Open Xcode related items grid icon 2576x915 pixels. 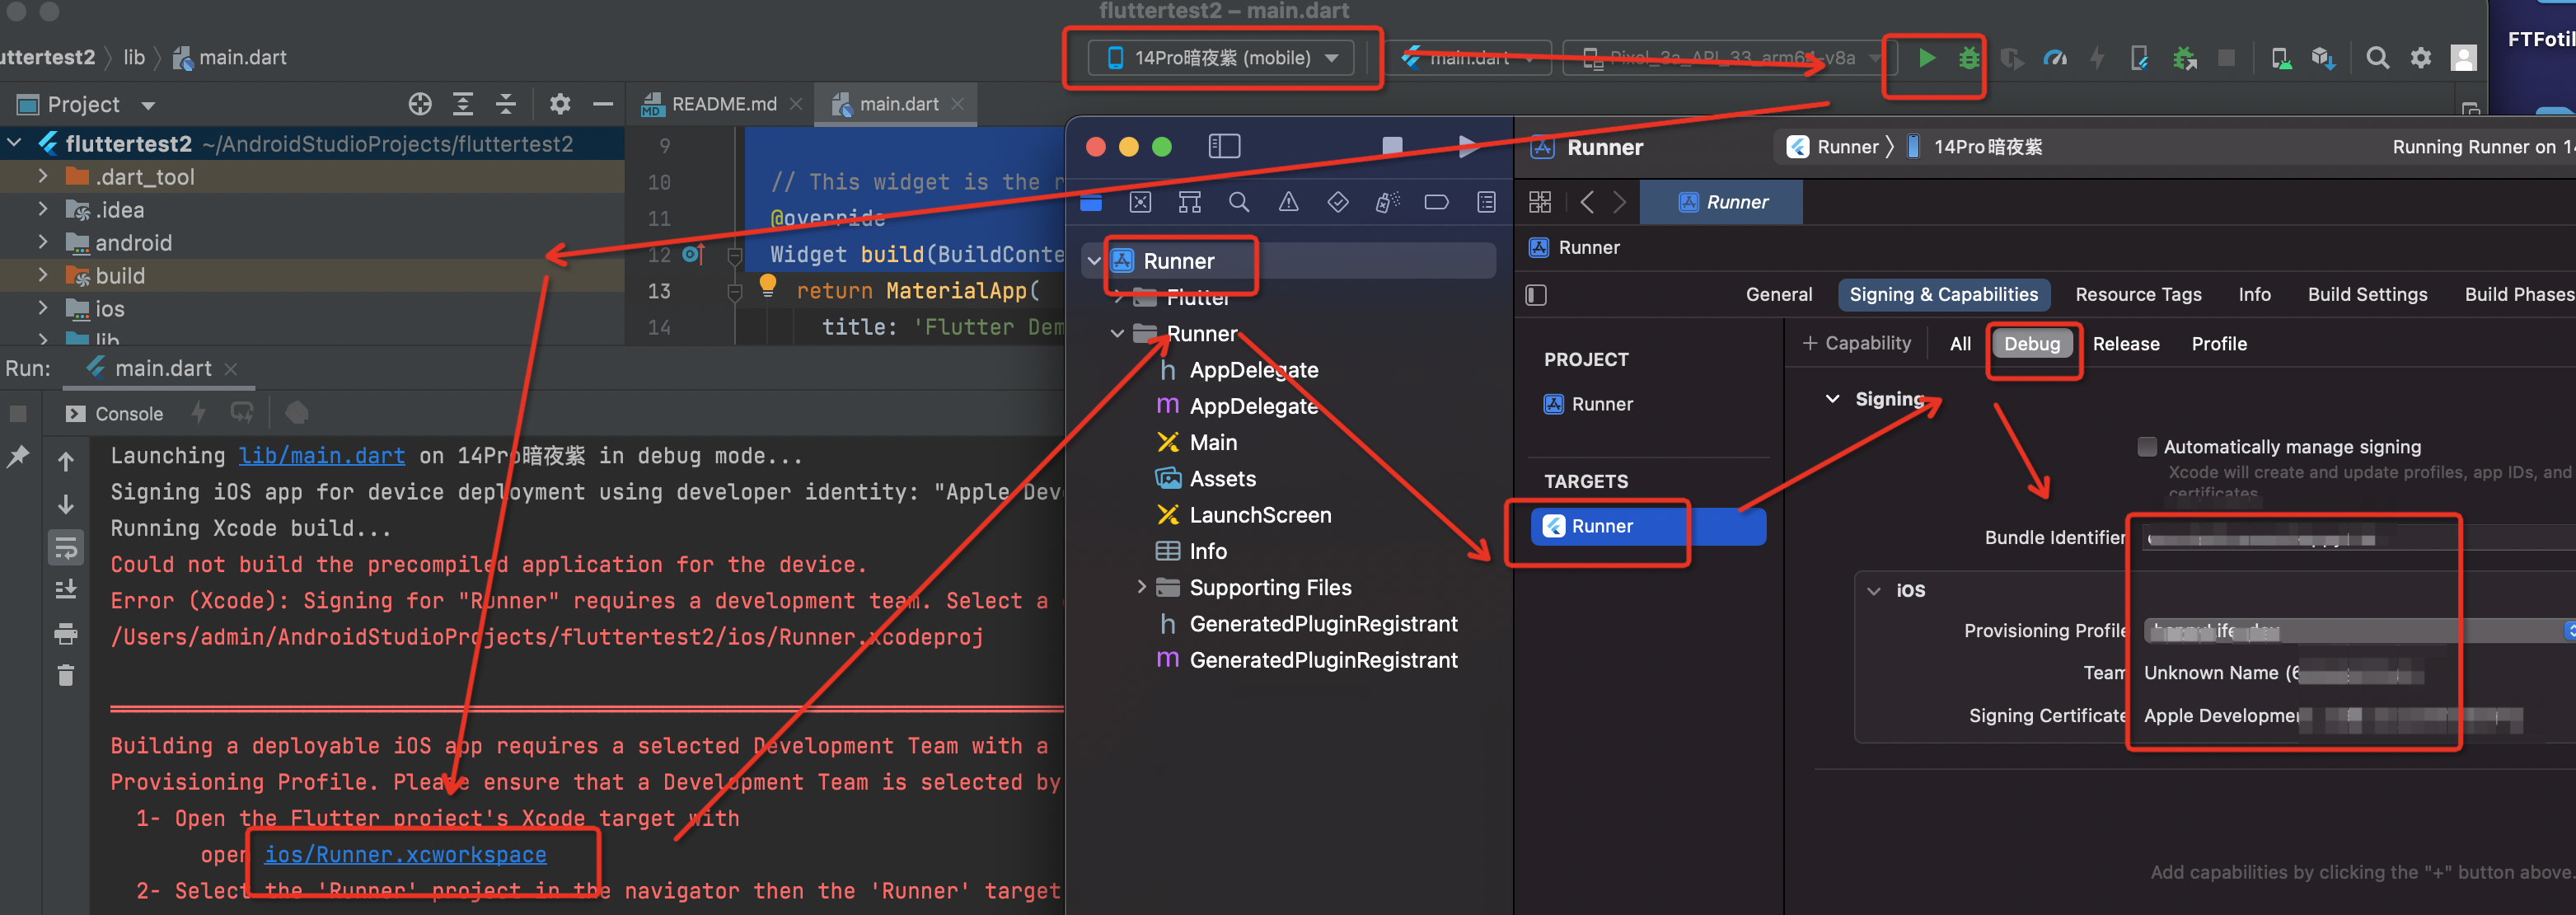pyautogui.click(x=1540, y=203)
